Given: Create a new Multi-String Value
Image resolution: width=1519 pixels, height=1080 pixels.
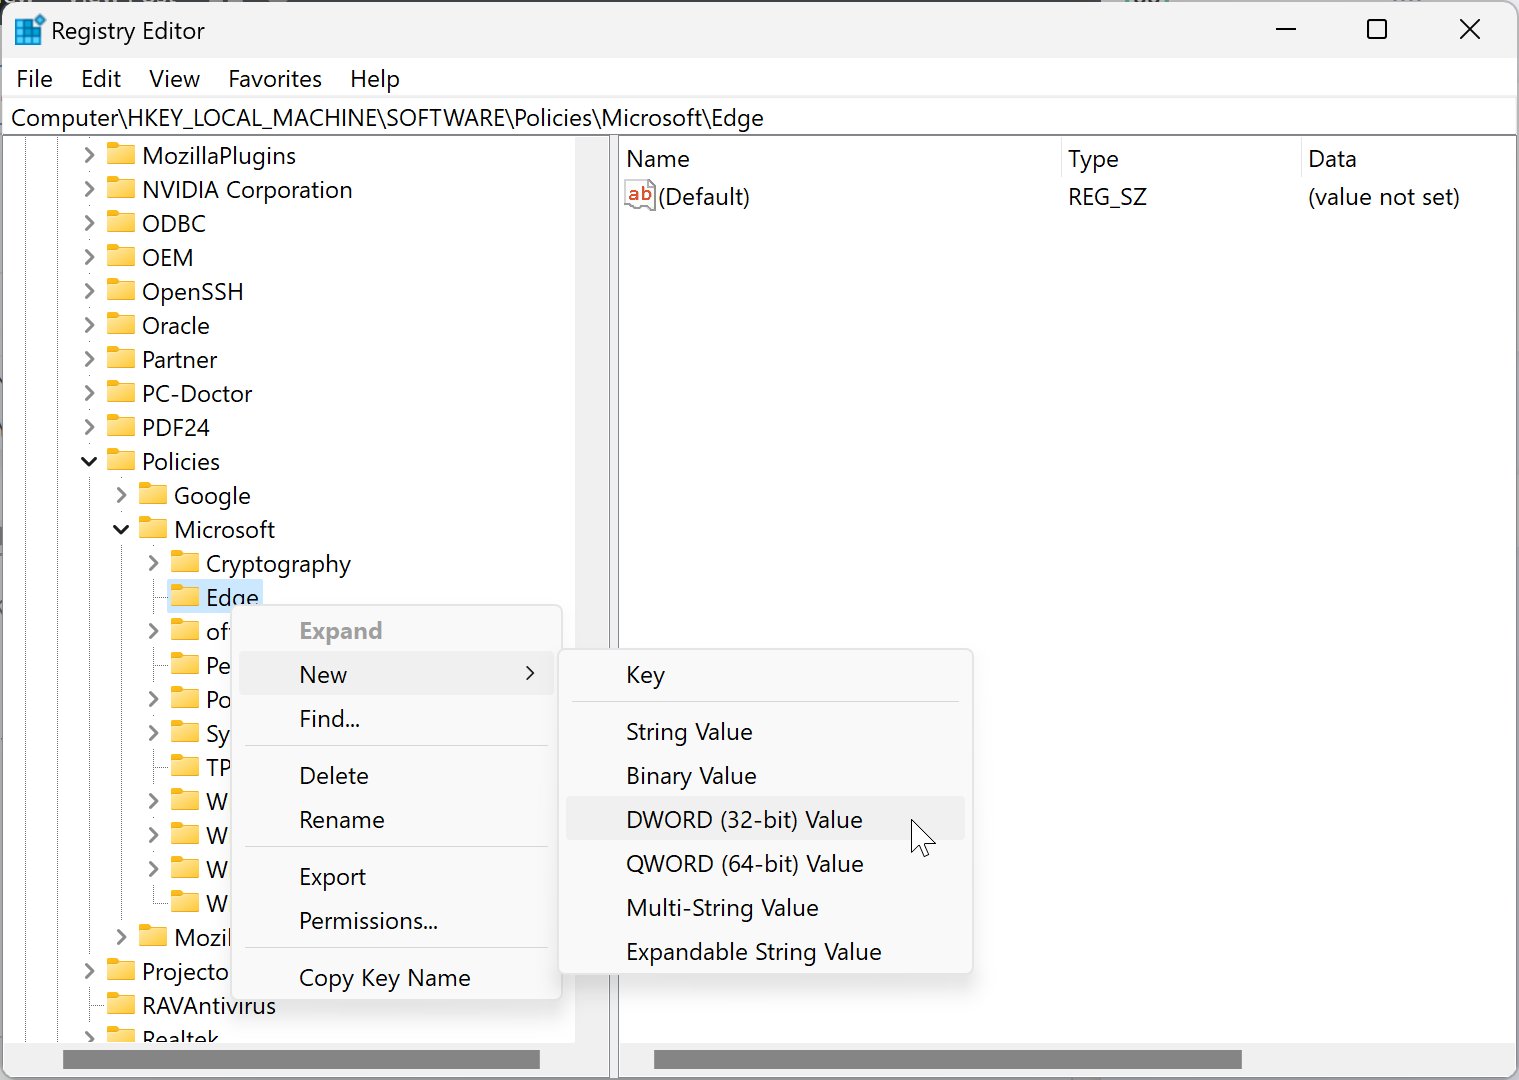Looking at the screenshot, I should (x=765, y=908).
